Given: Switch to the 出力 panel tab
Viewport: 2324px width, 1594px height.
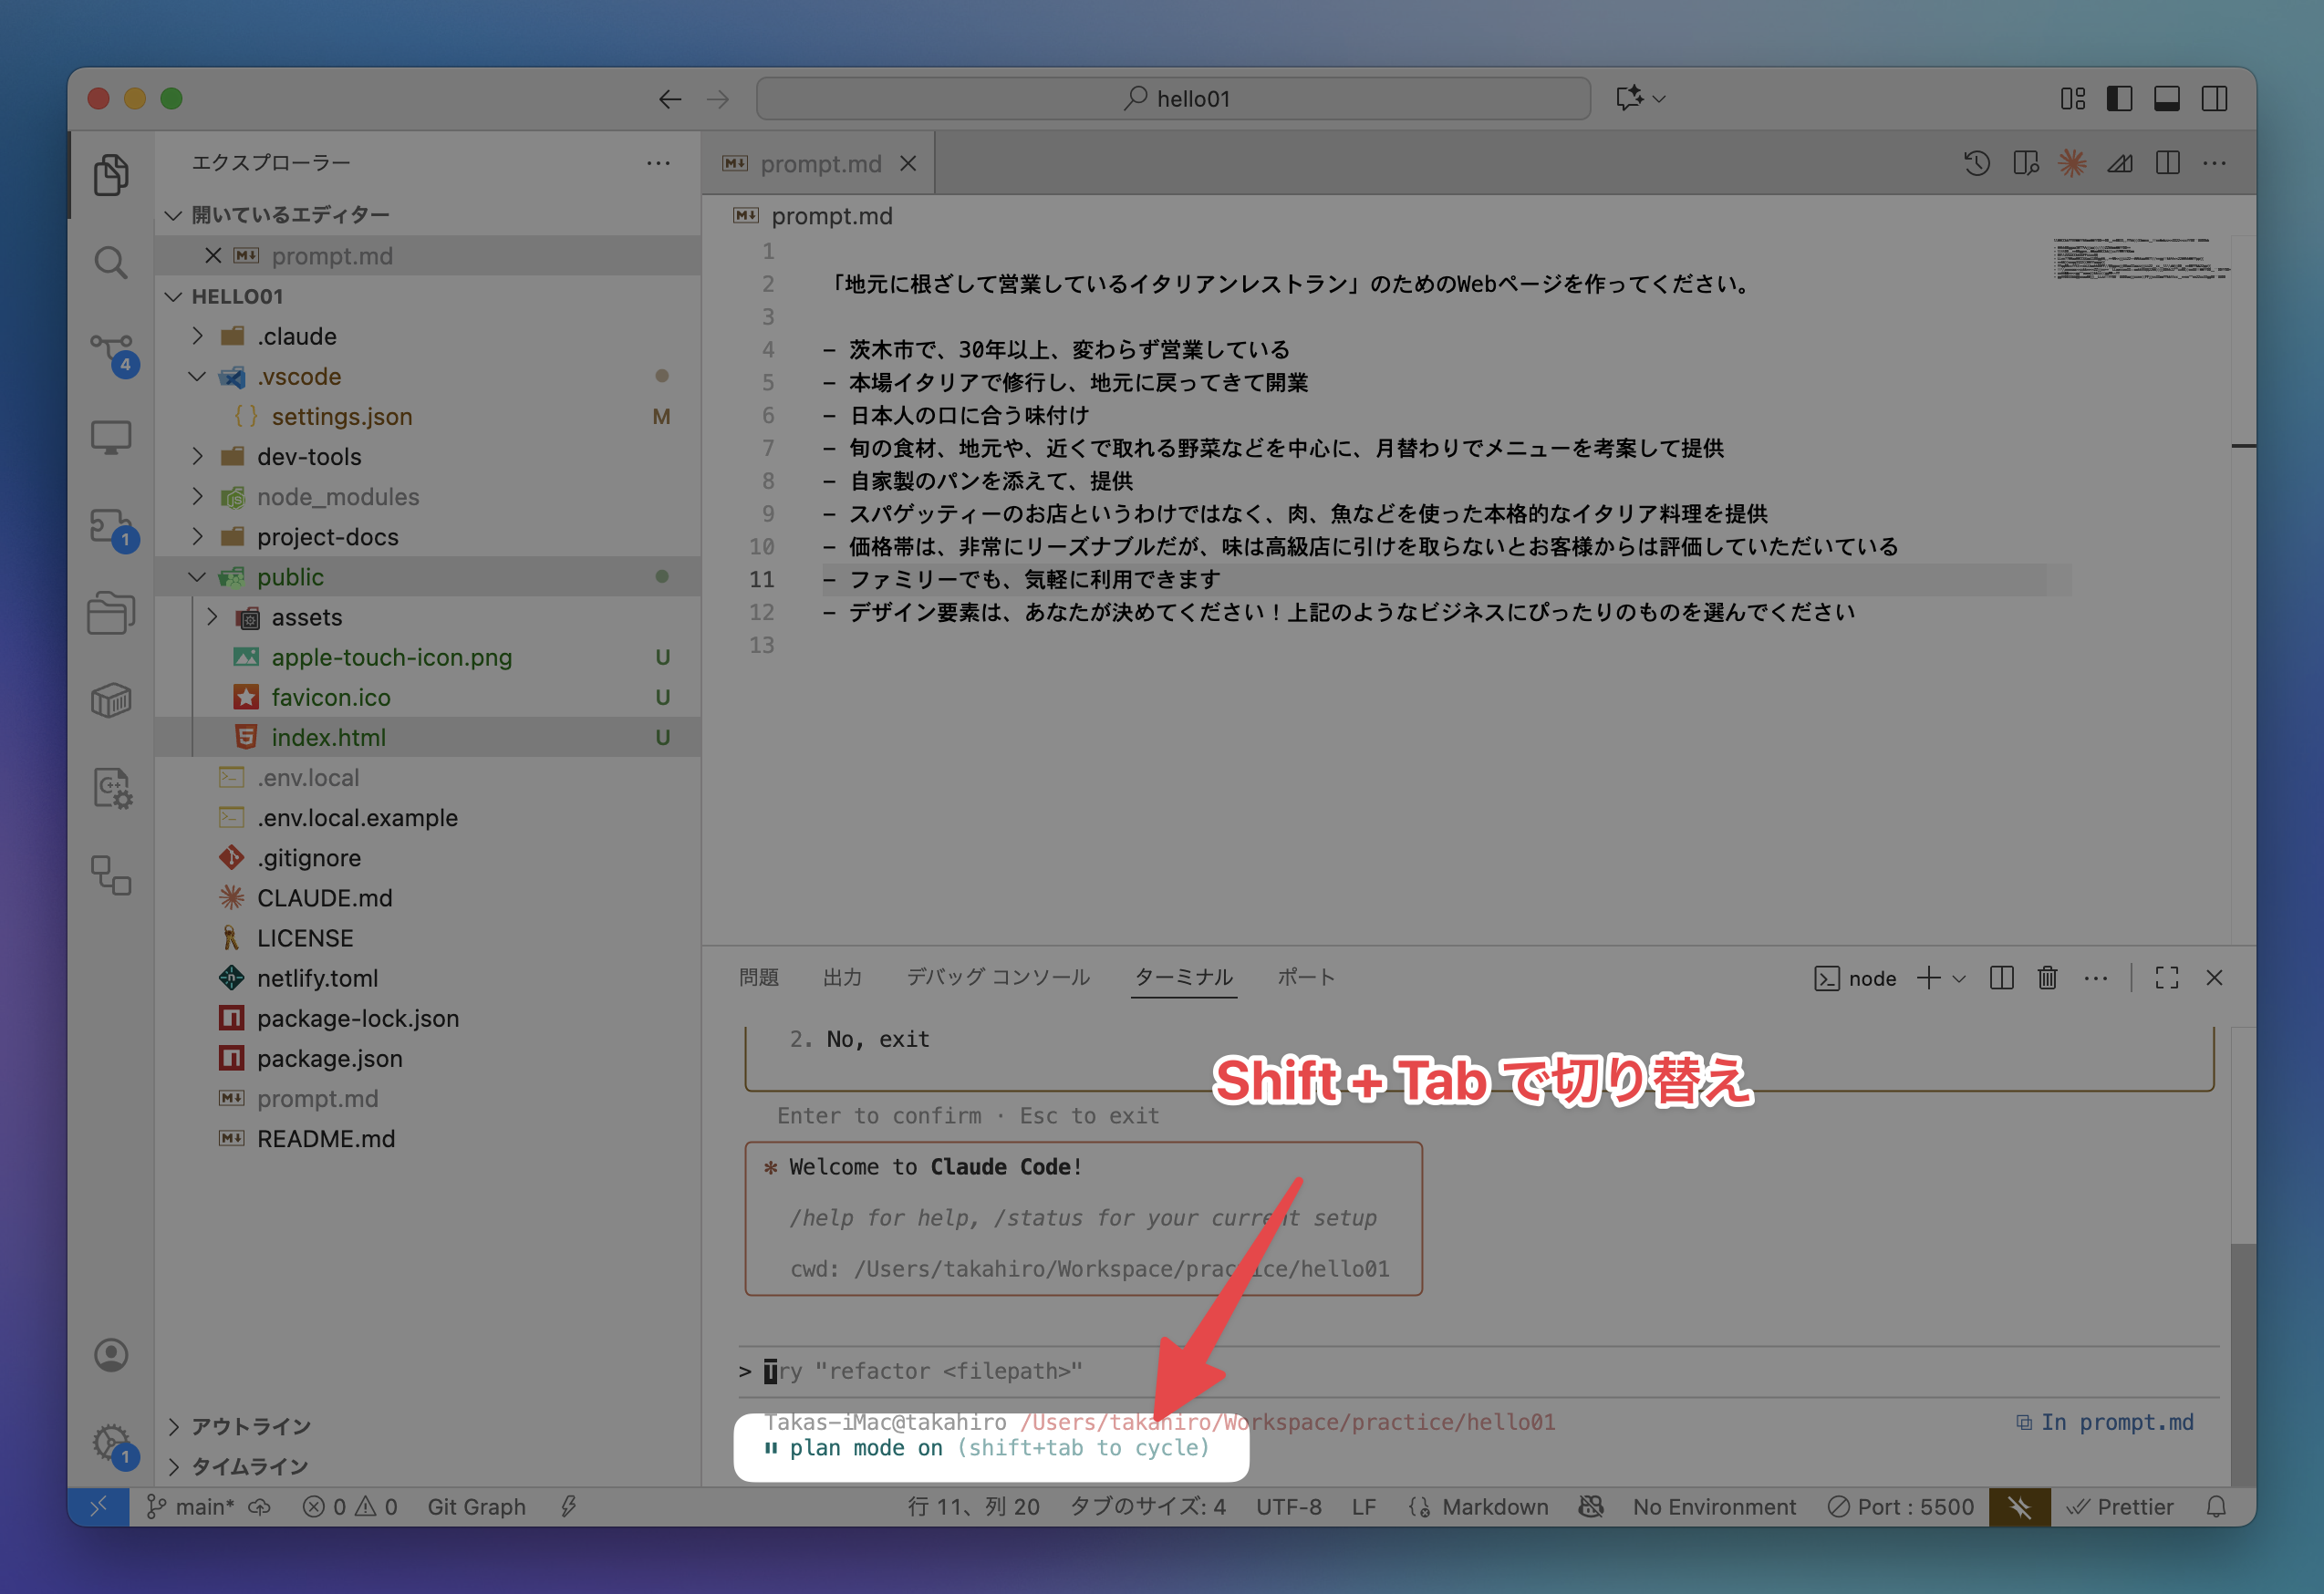Looking at the screenshot, I should pos(842,977).
